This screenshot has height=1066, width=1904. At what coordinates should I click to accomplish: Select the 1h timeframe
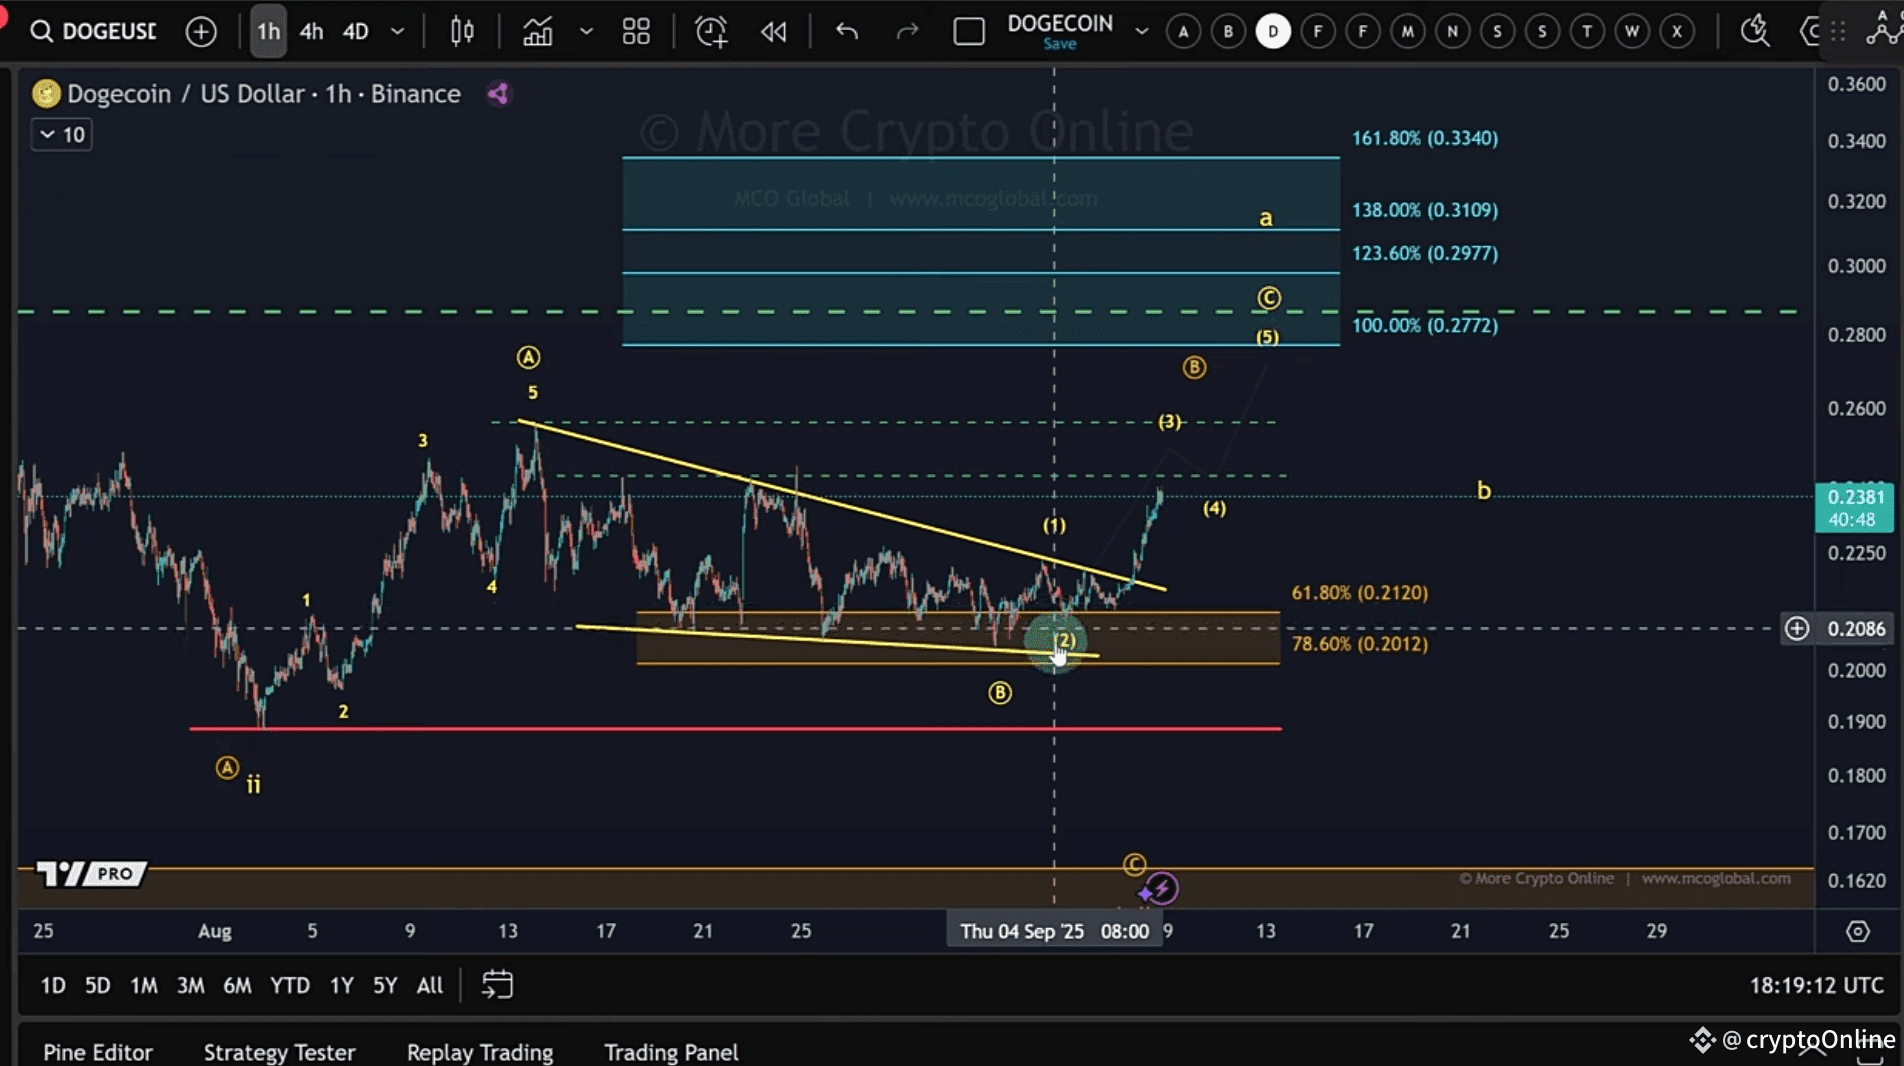pos(268,31)
